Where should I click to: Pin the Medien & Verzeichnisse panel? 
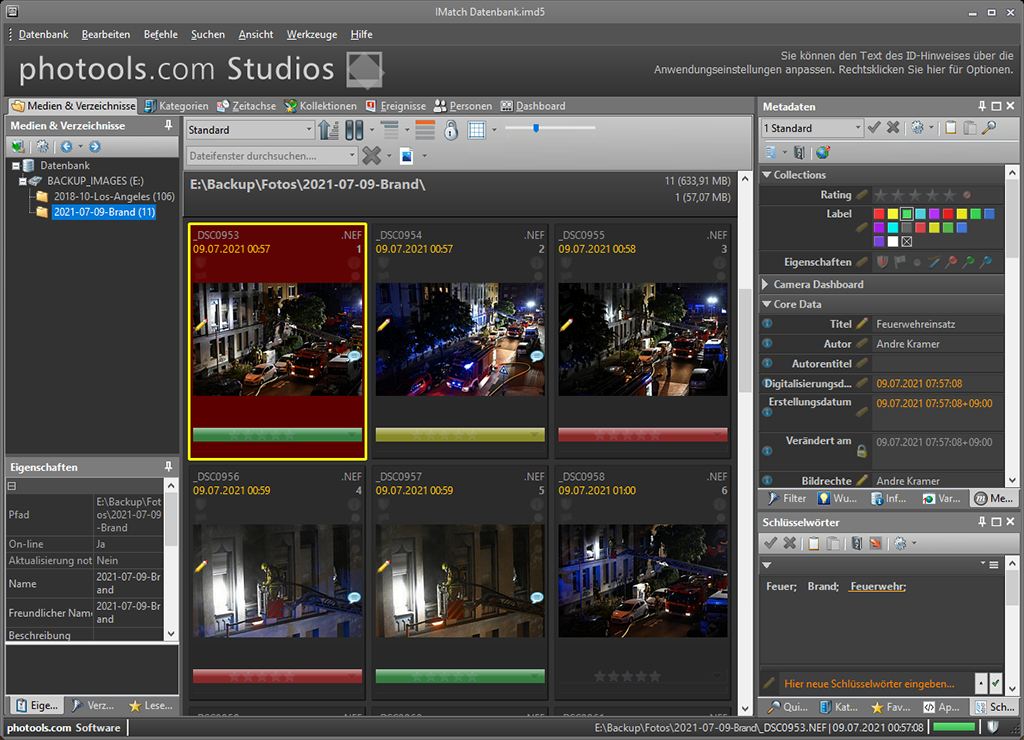169,126
